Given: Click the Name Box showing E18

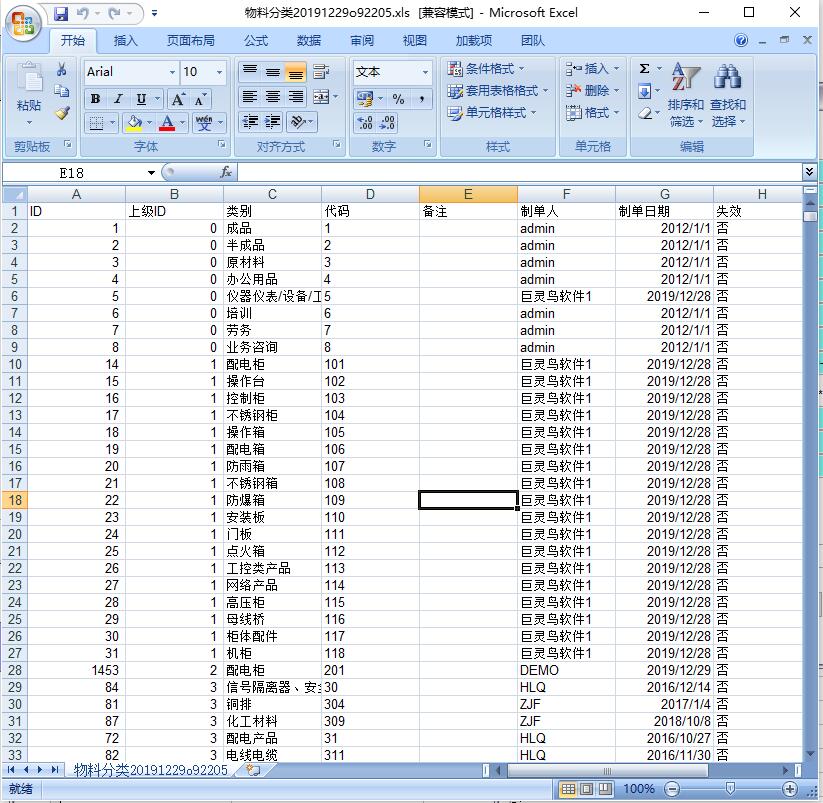Looking at the screenshot, I should point(78,172).
